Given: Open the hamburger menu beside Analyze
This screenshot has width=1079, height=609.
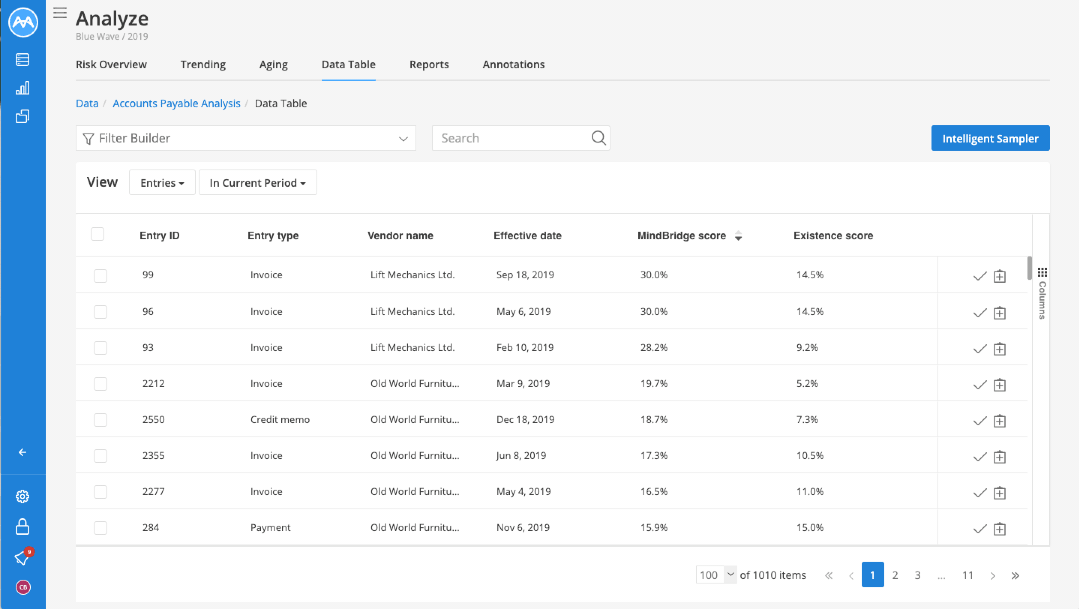Looking at the screenshot, I should point(60,12).
